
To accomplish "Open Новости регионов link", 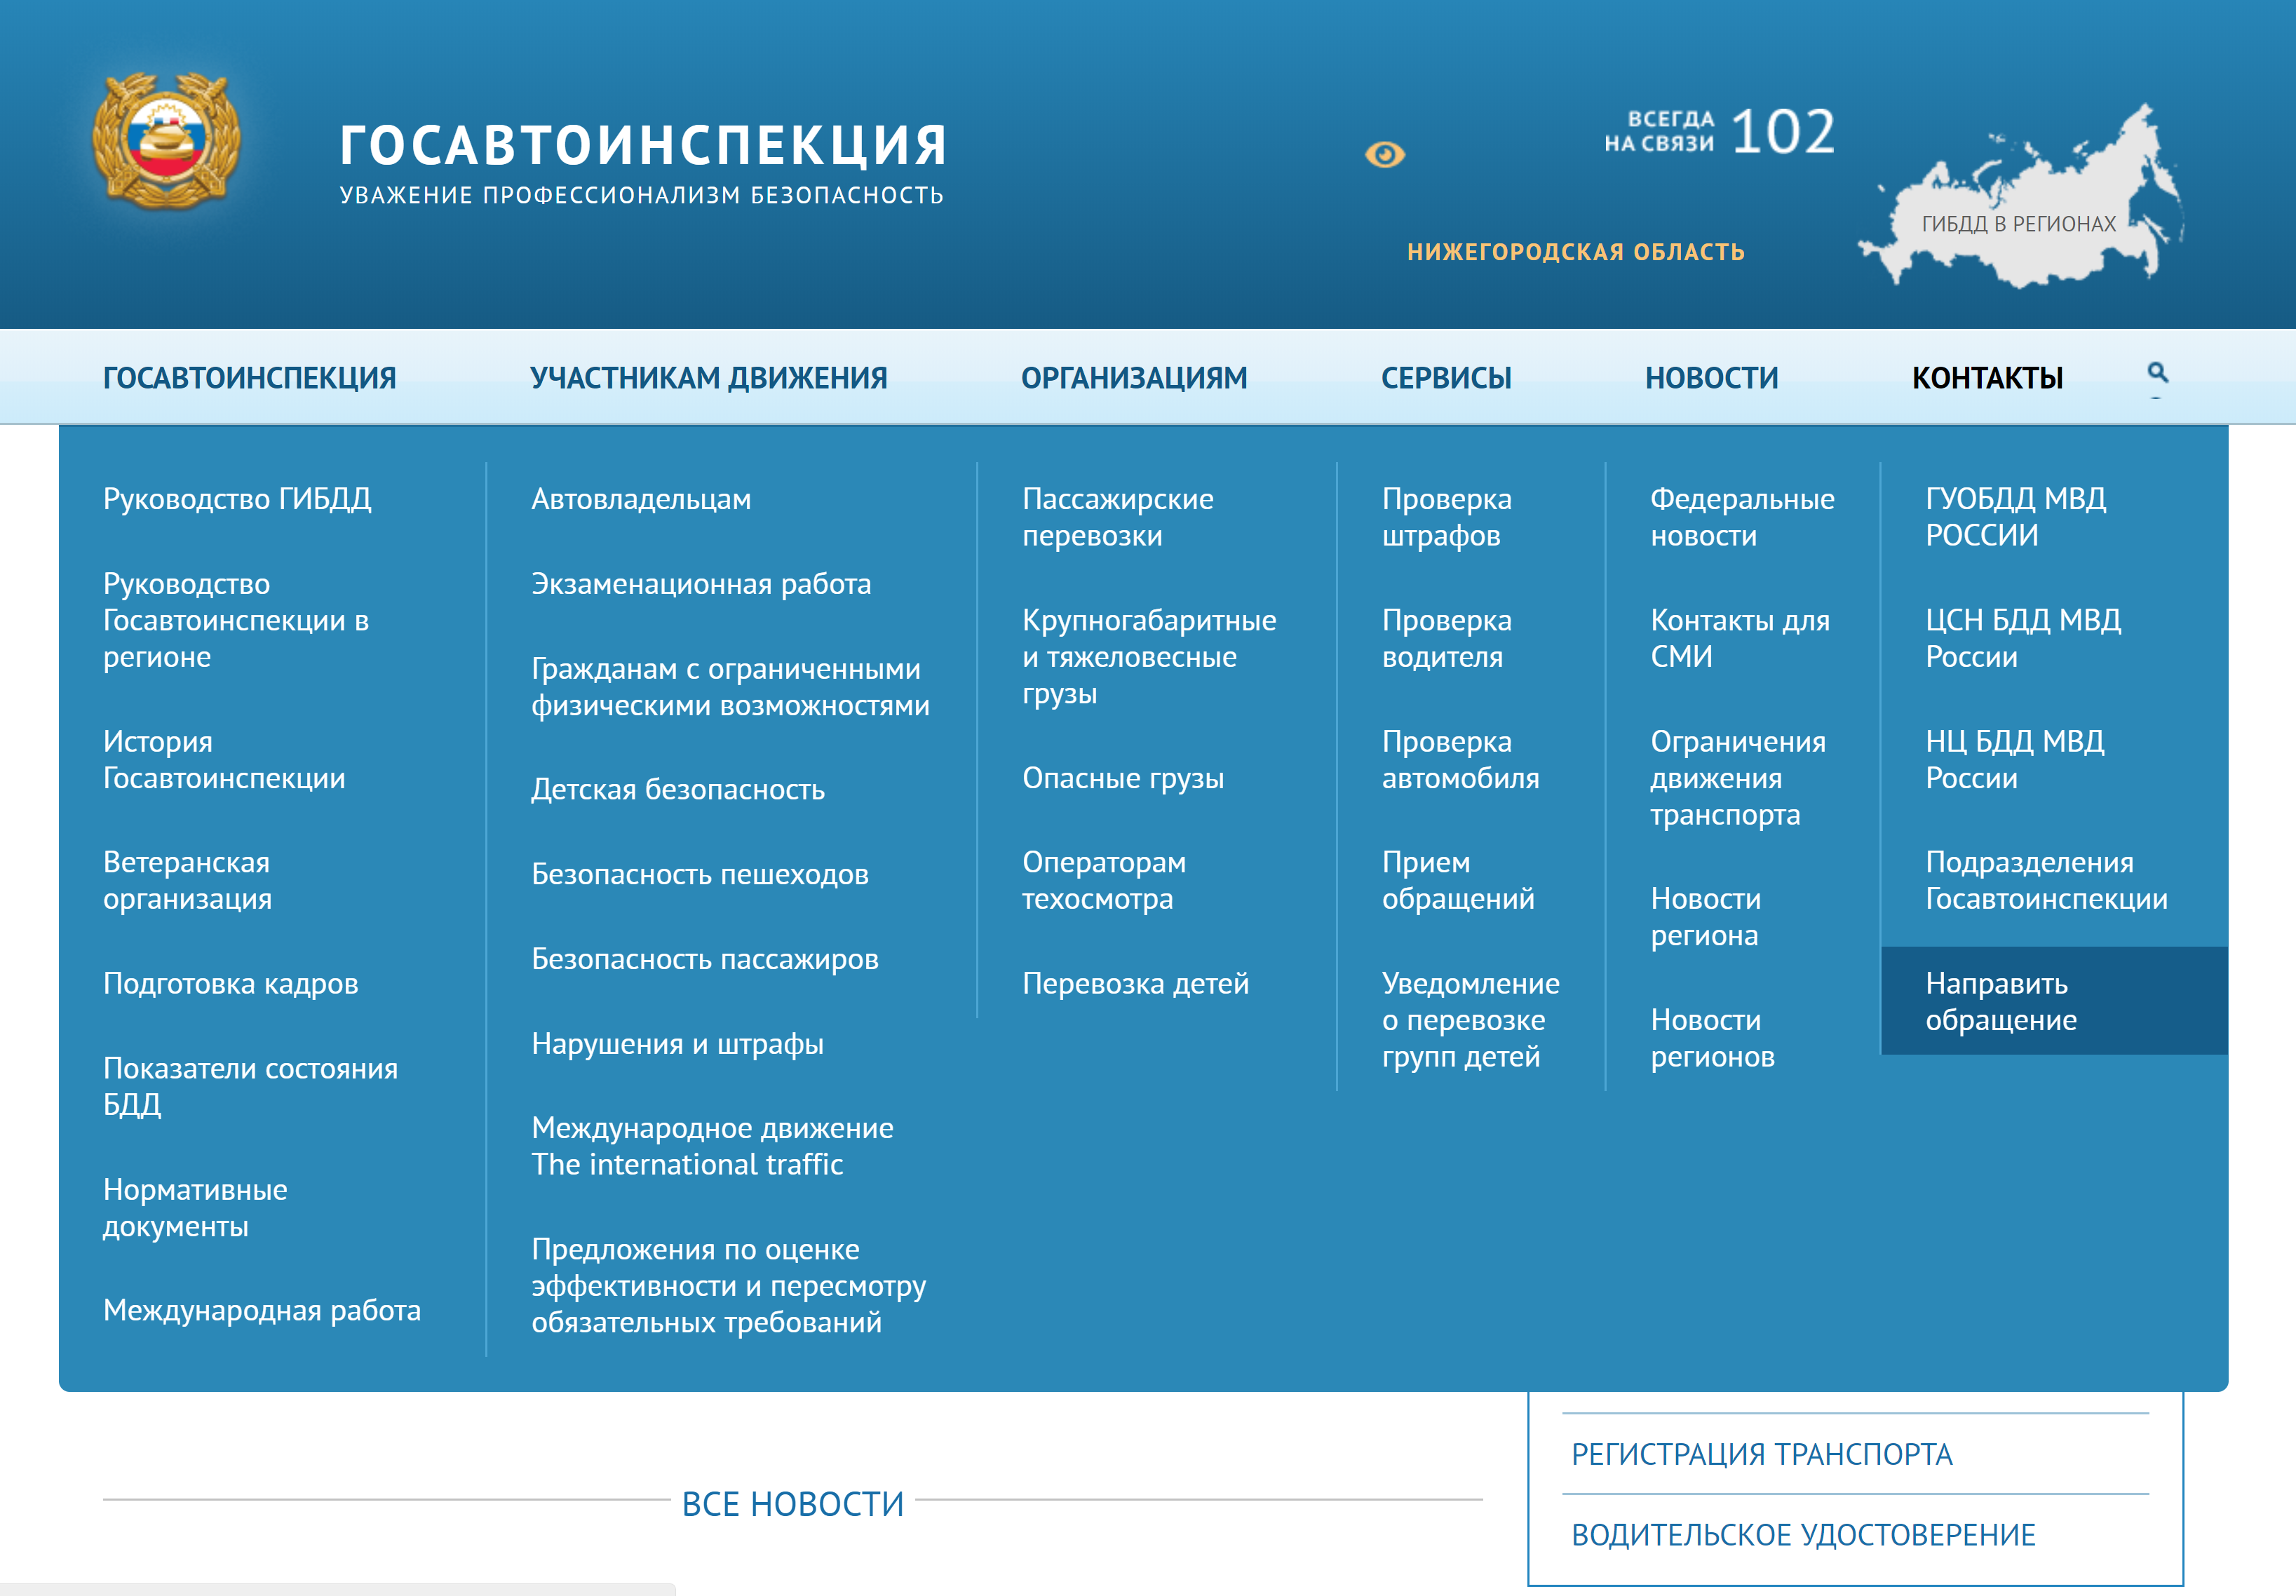I will point(1713,1038).
